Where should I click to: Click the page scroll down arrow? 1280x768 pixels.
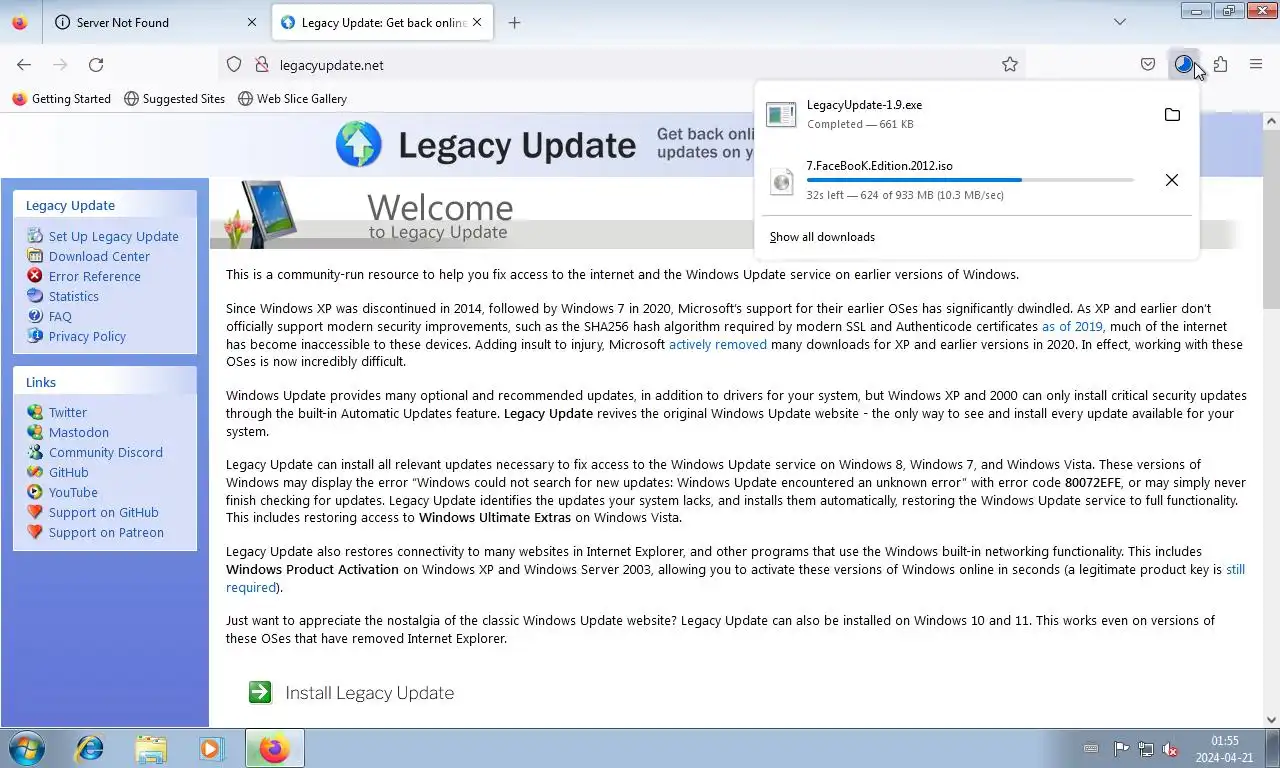coord(1271,719)
